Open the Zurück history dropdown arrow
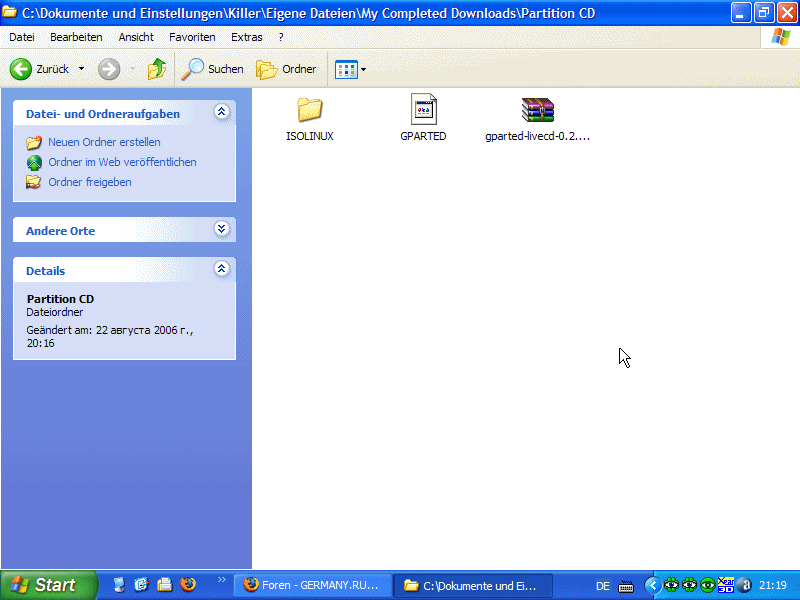The image size is (800, 600). [81, 68]
